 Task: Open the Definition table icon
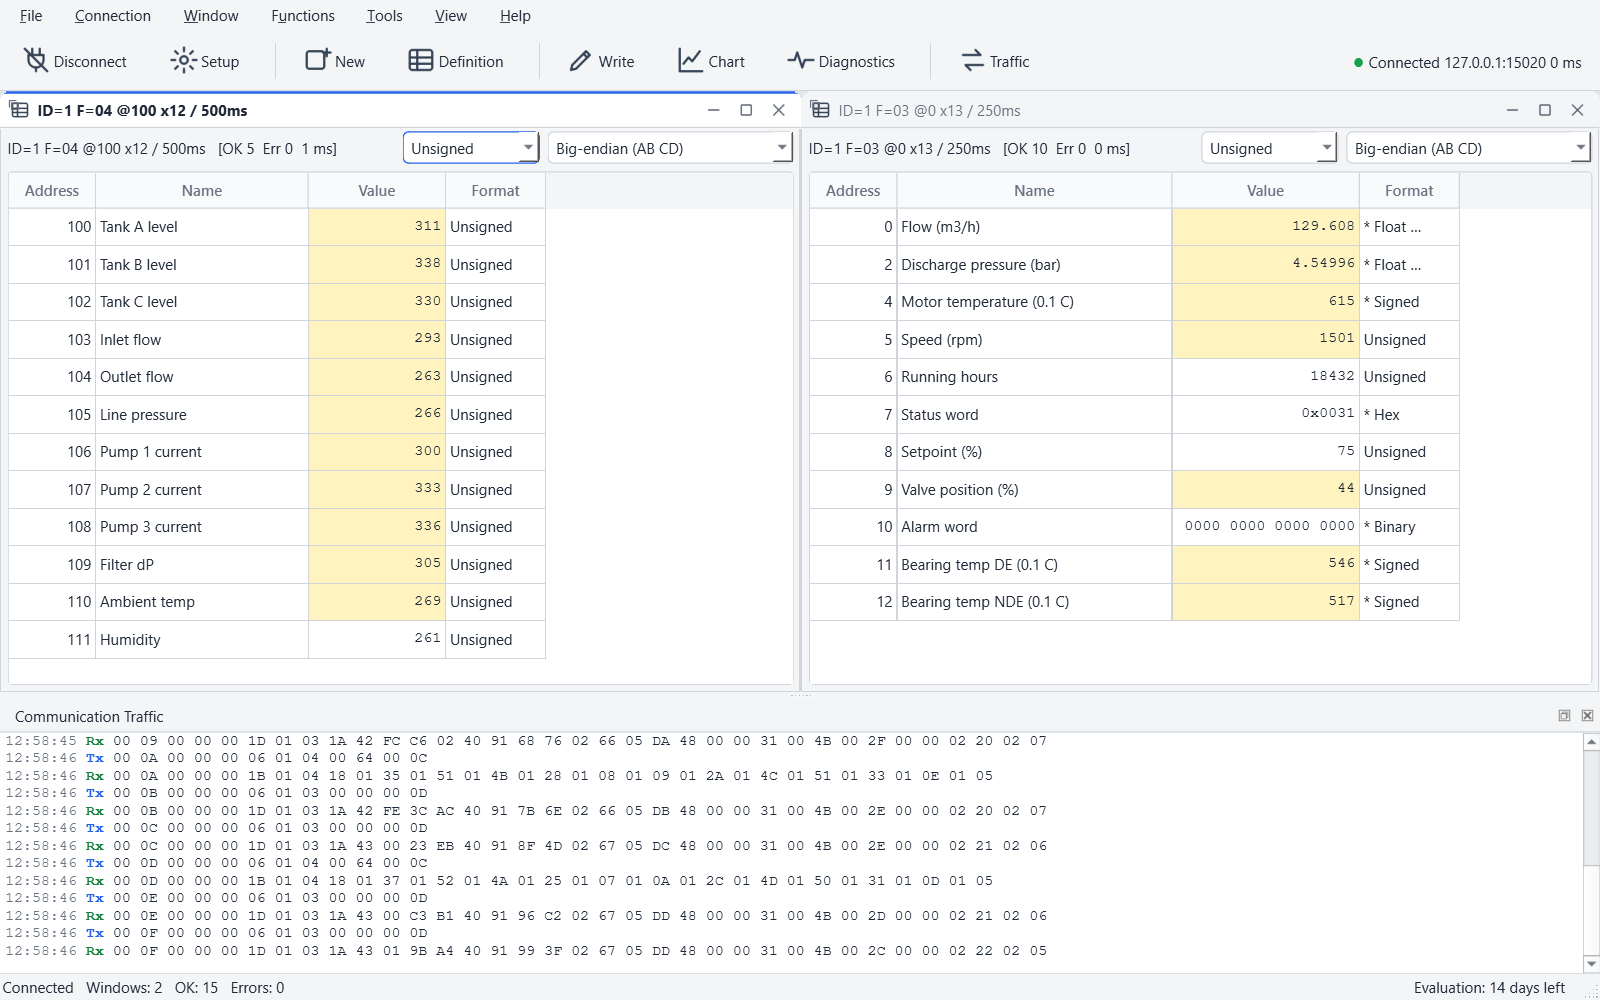pyautogui.click(x=421, y=61)
